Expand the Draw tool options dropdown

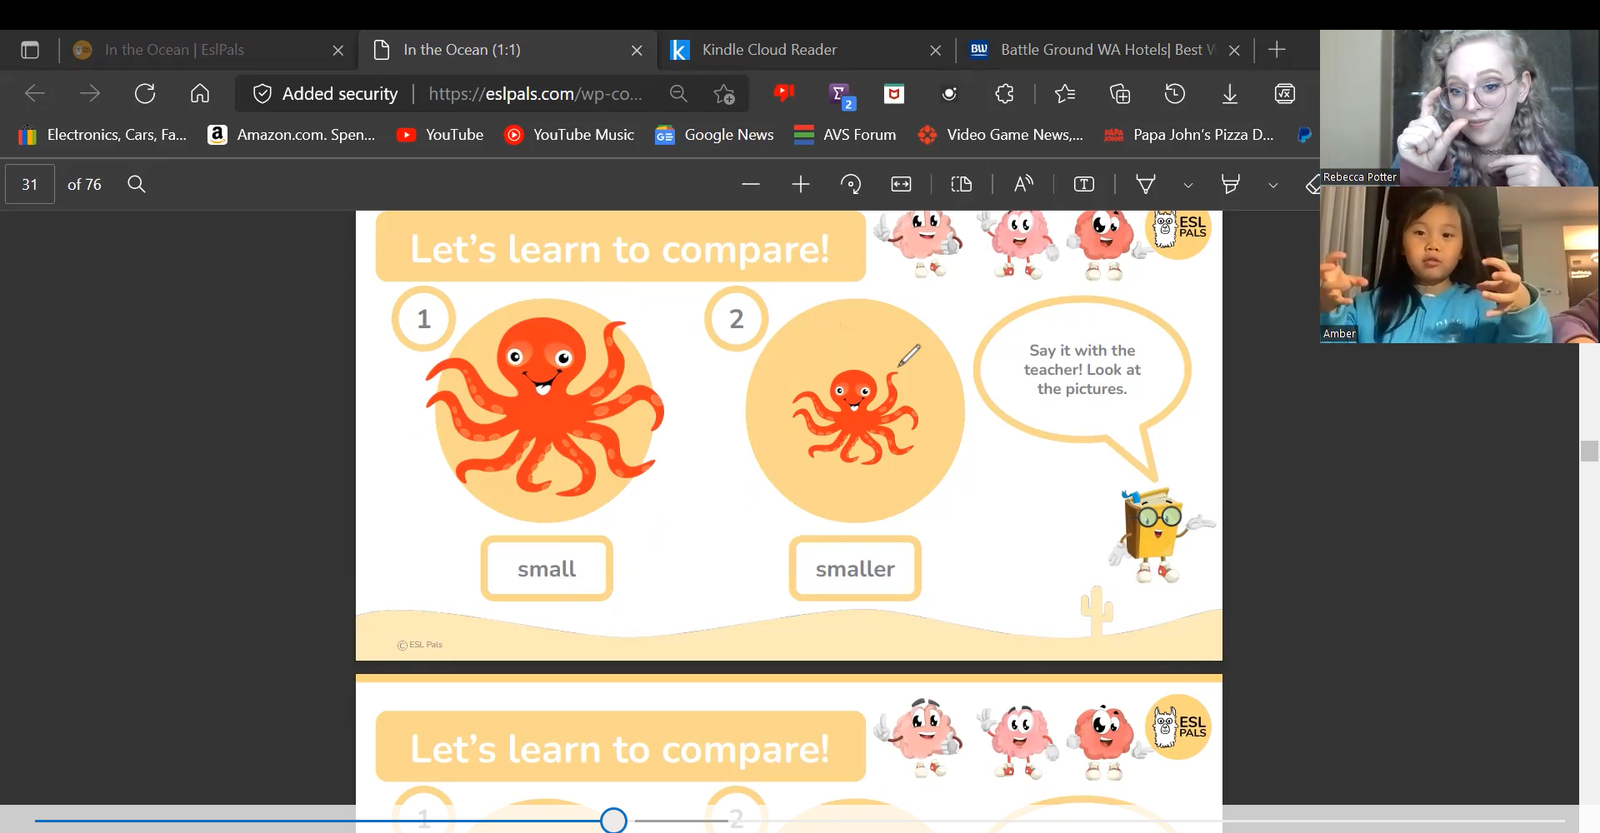[1188, 185]
